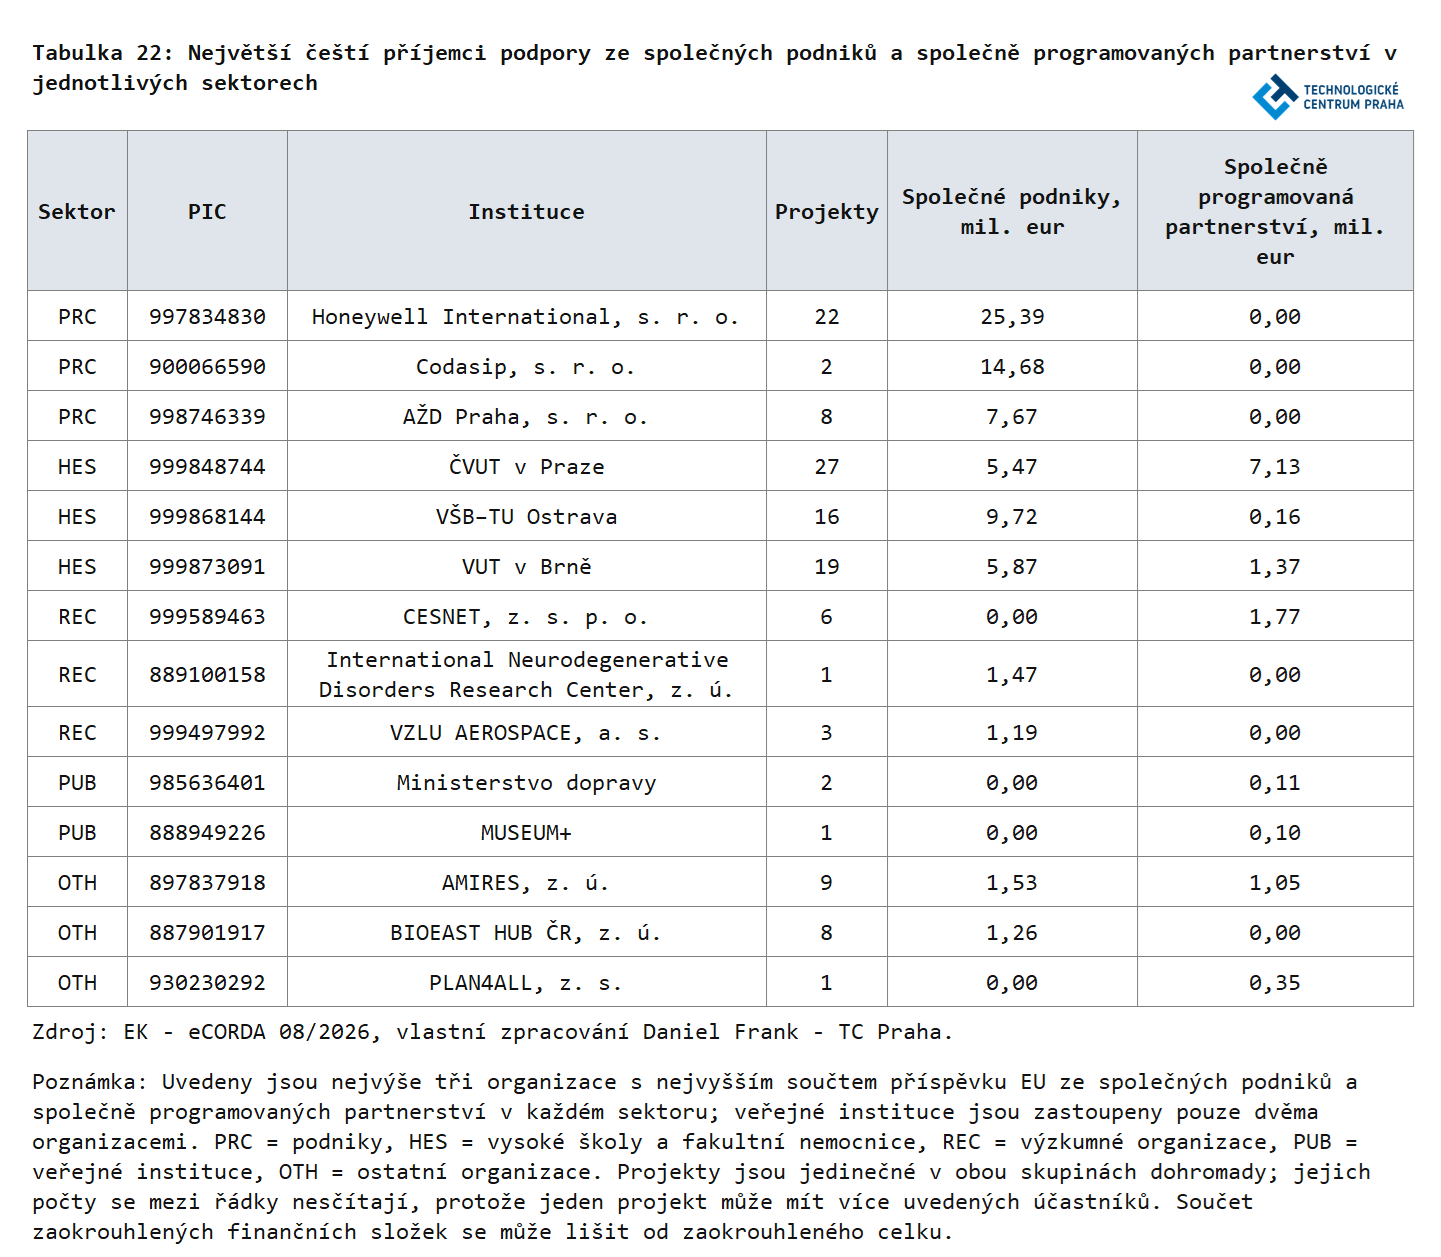Screen dimensions: 1441x1257
Task: Click 'International Neurodegenerative Disorders Research Center' cell
Action: click(527, 675)
